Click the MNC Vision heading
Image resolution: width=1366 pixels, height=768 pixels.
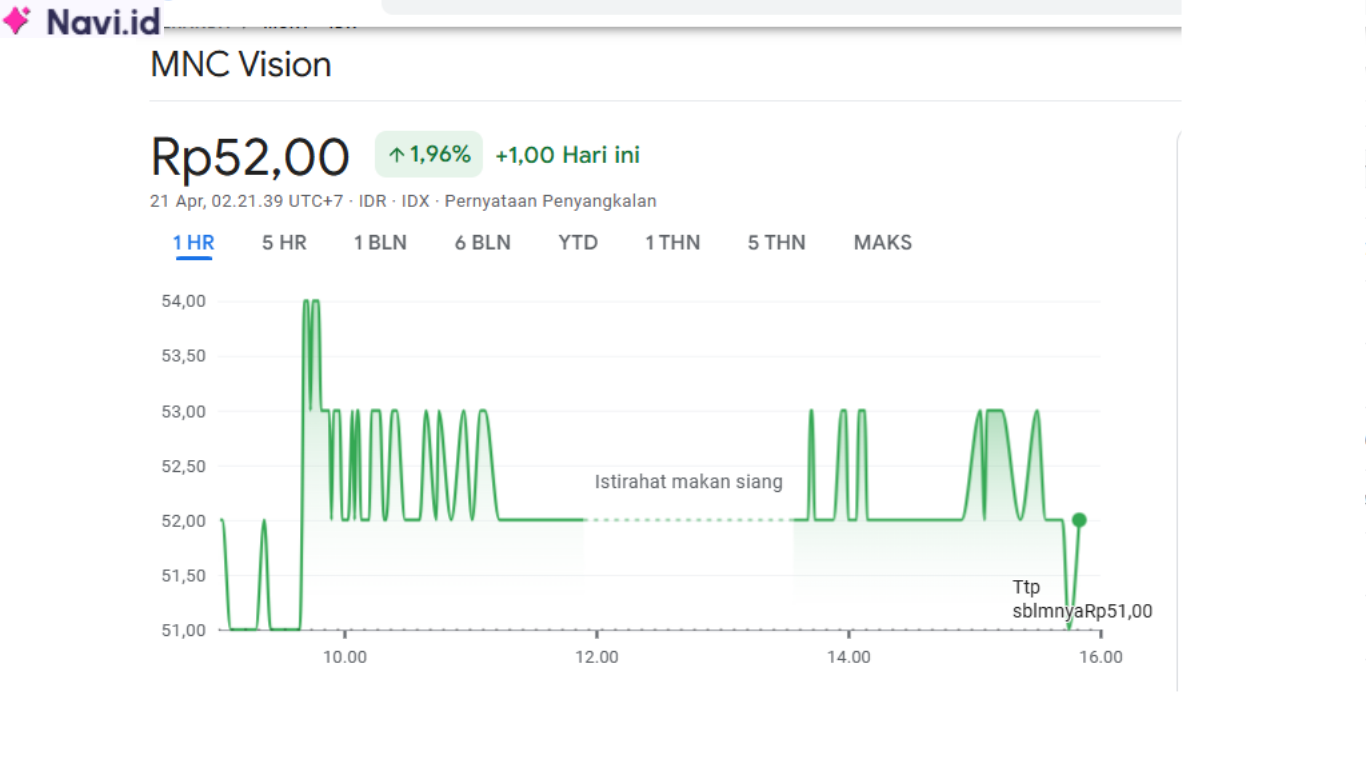pos(241,65)
